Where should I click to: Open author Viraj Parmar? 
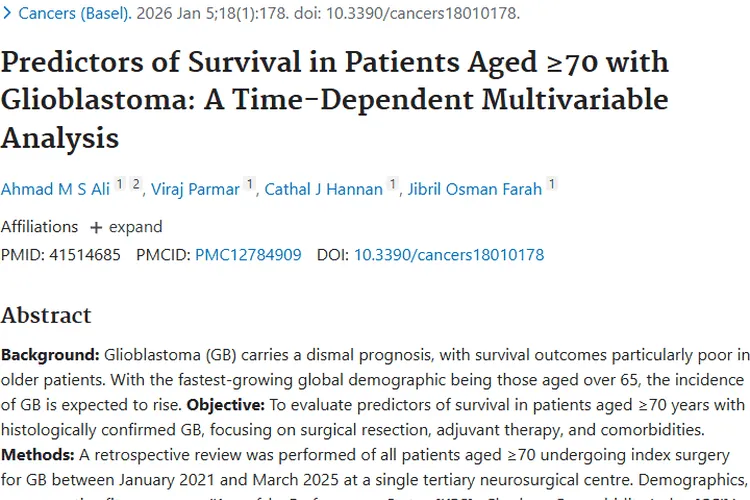pyautogui.click(x=196, y=190)
